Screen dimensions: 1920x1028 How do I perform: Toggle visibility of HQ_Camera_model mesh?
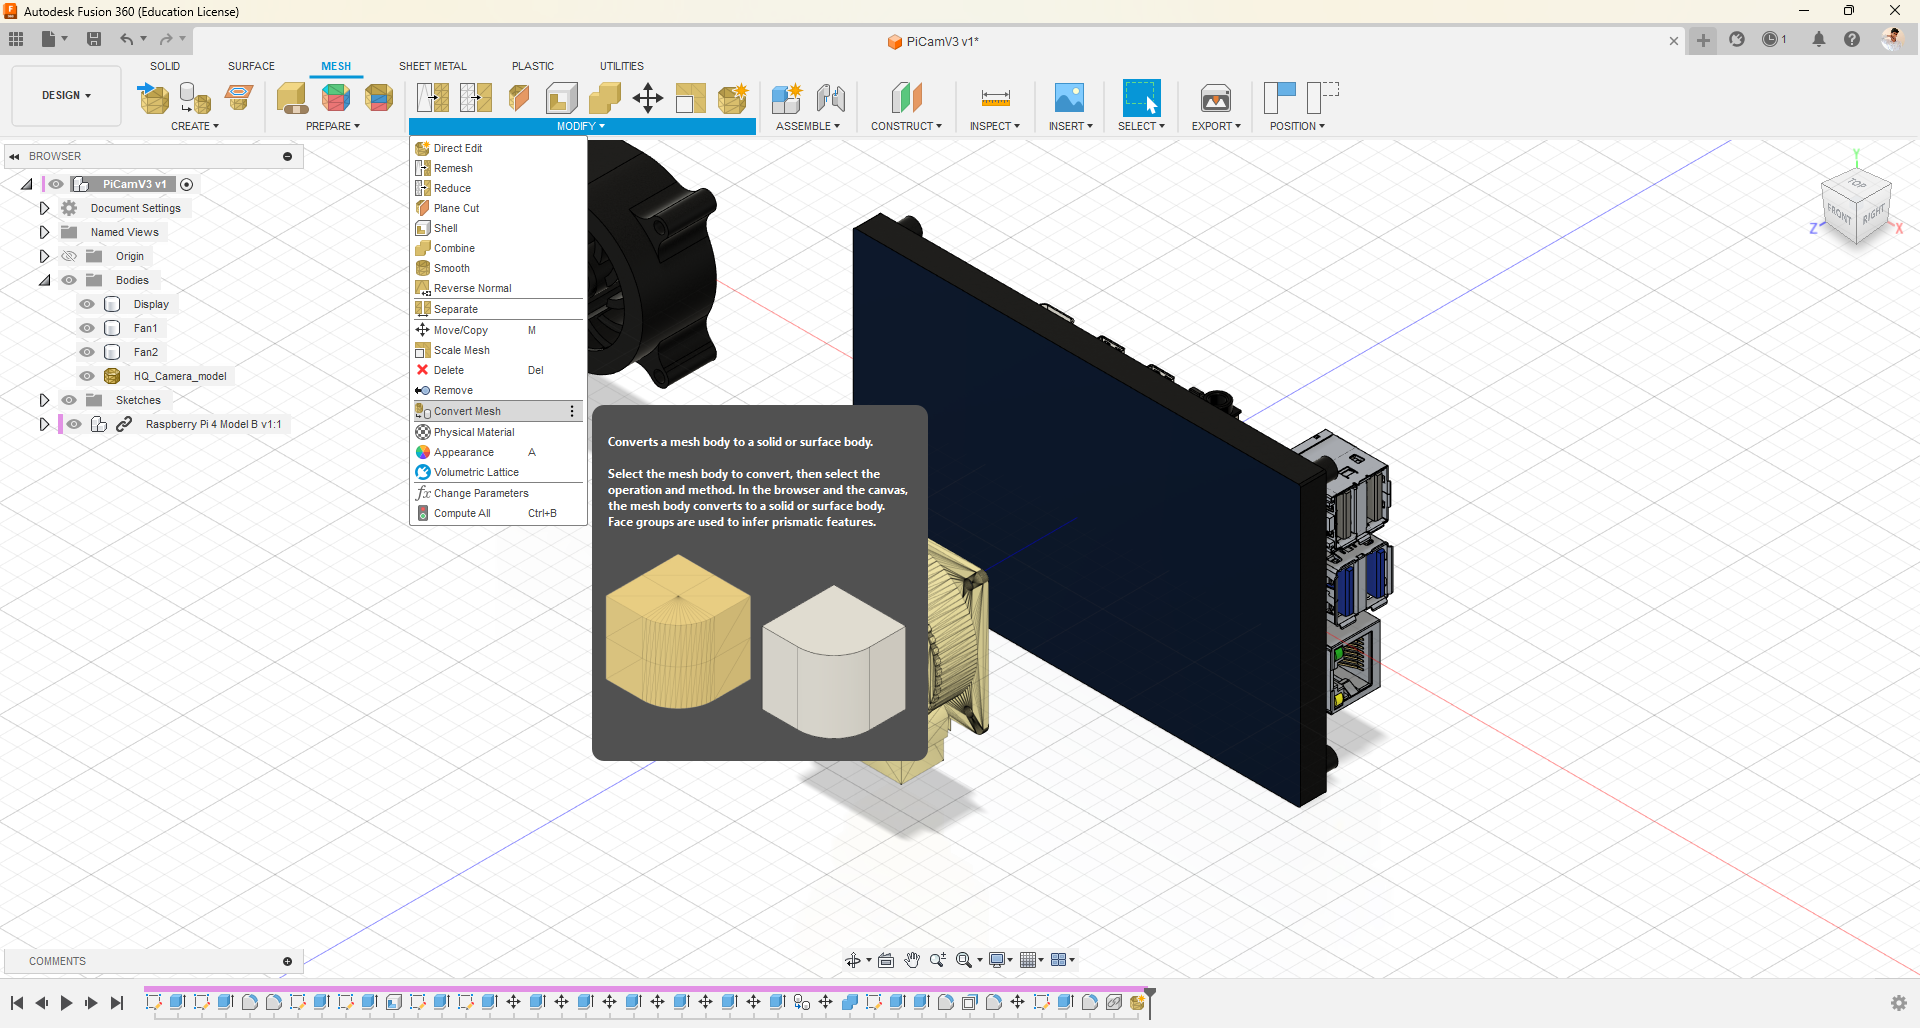[x=87, y=376]
